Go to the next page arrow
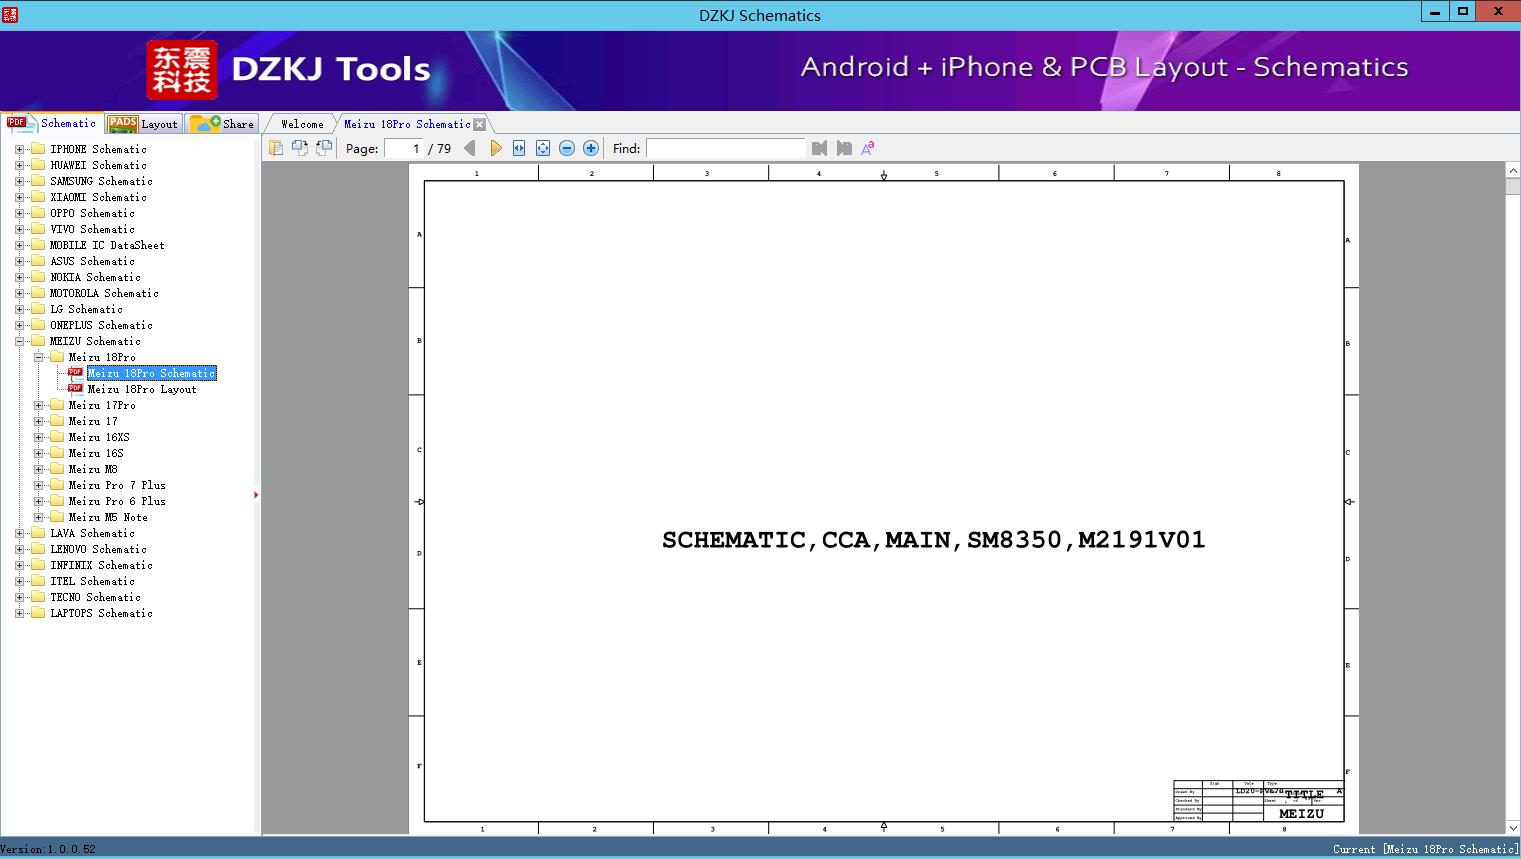 pos(495,148)
